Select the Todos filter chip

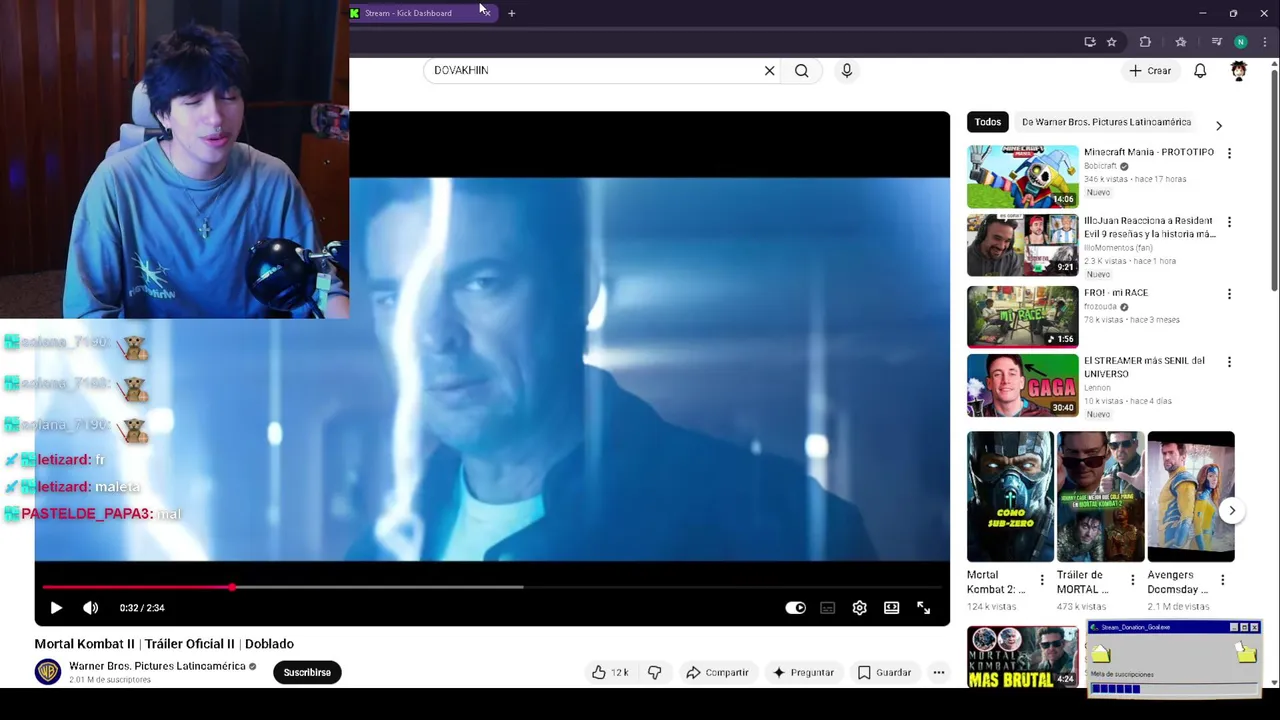pyautogui.click(x=987, y=122)
